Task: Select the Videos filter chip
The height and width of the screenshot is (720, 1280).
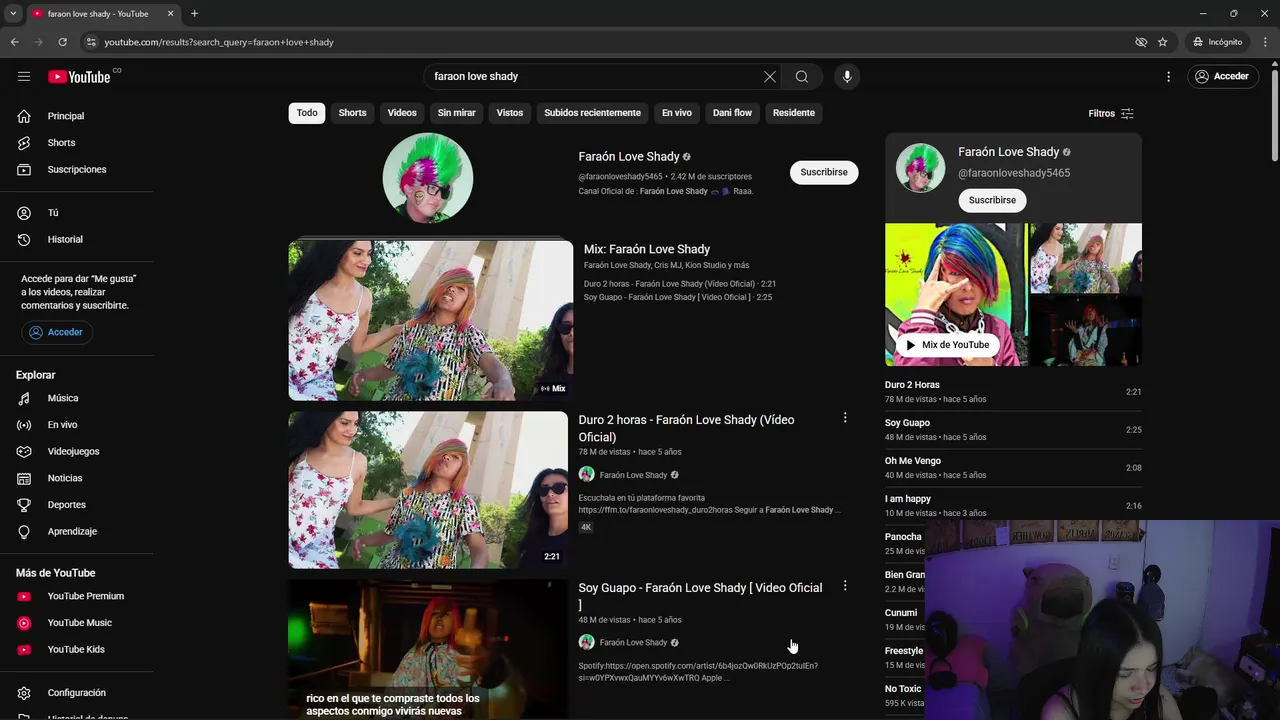Action: pyautogui.click(x=402, y=113)
